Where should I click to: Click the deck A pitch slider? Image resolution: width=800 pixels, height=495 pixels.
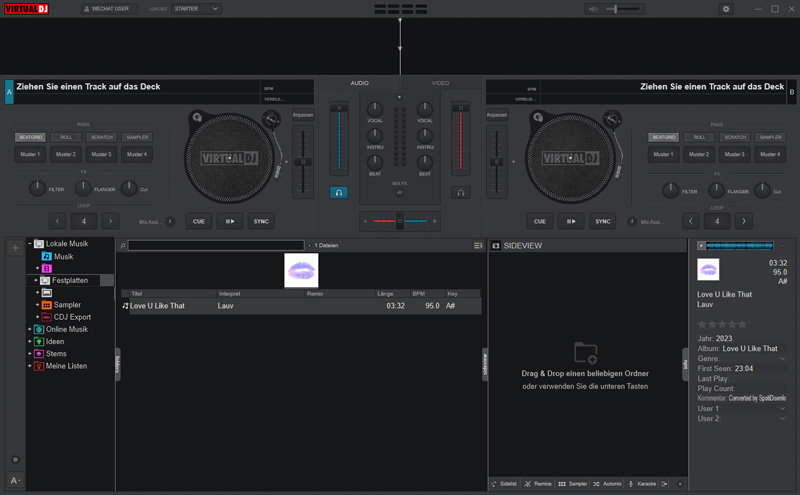(303, 162)
